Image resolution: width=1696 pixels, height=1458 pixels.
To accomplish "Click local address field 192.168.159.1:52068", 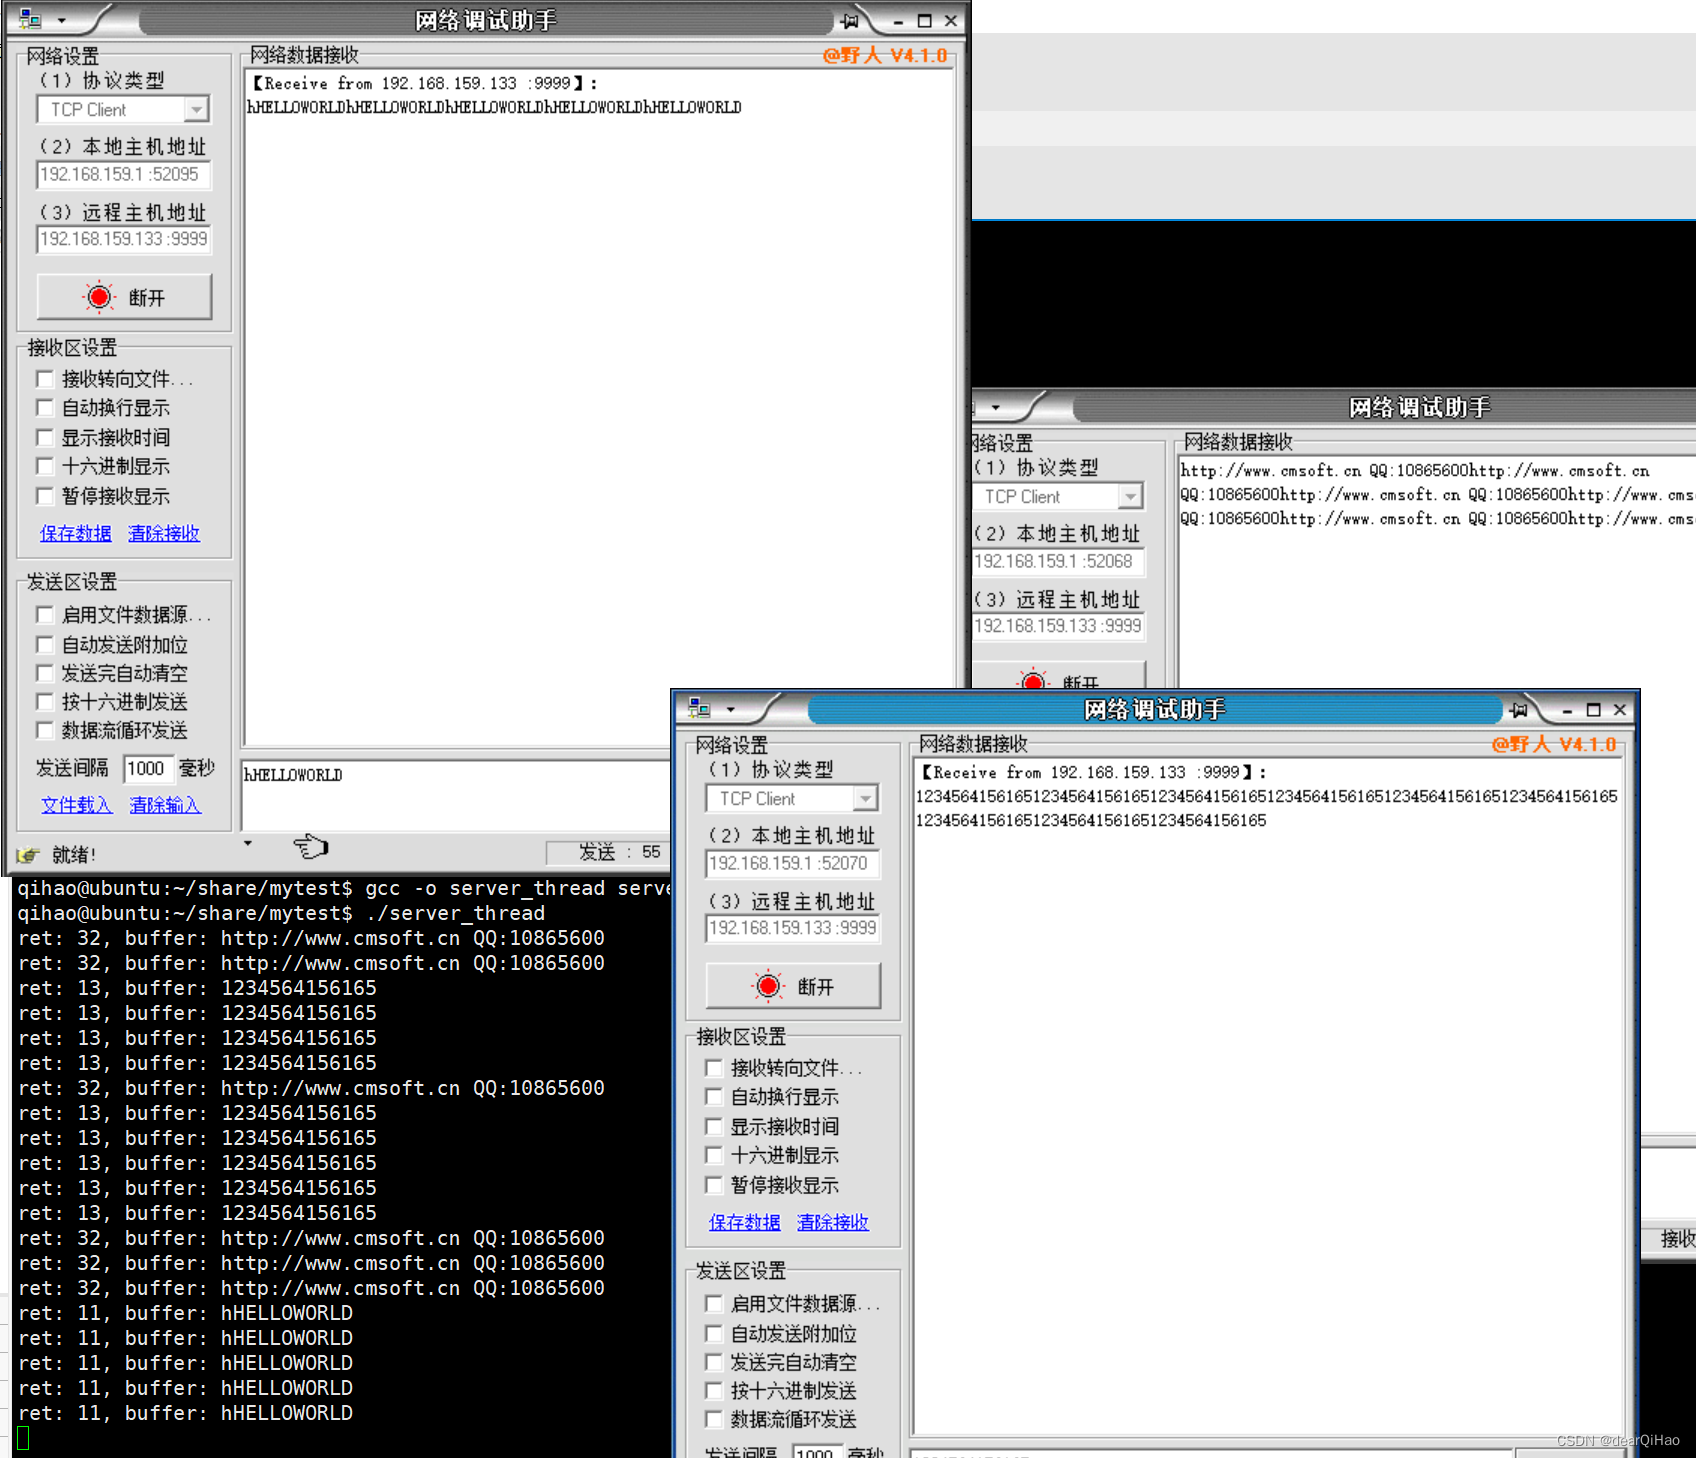I will pyautogui.click(x=1058, y=562).
